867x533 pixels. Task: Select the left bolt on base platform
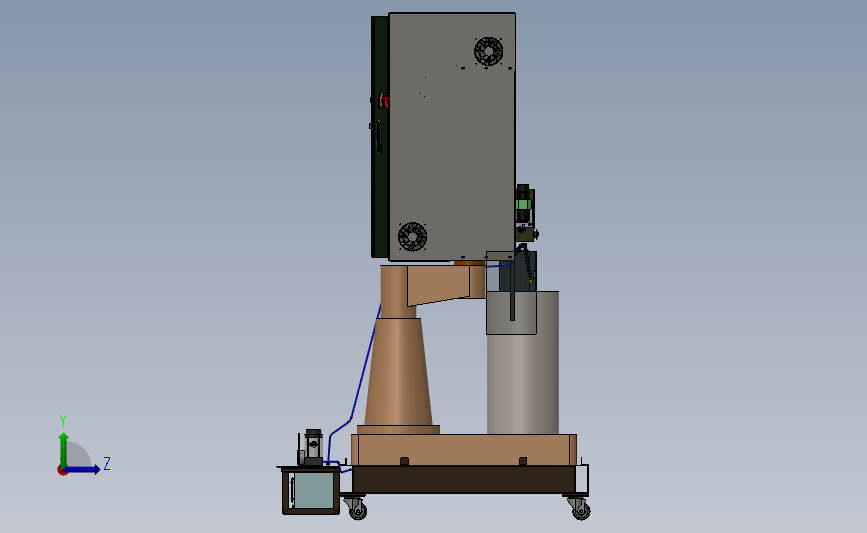pos(404,461)
